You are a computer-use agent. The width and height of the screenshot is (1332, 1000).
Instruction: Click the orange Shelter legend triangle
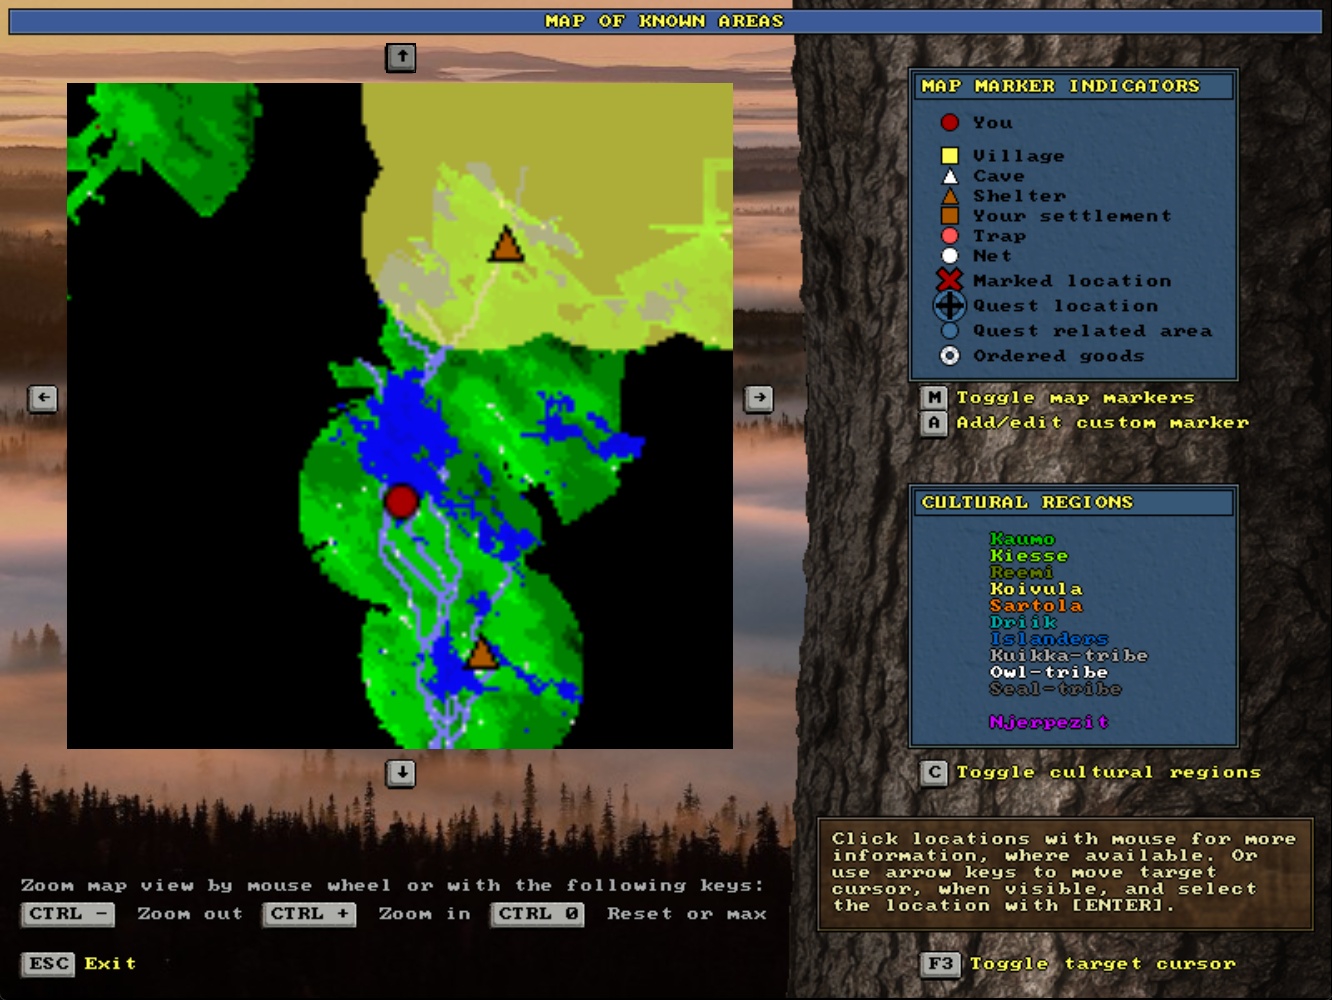point(949,196)
